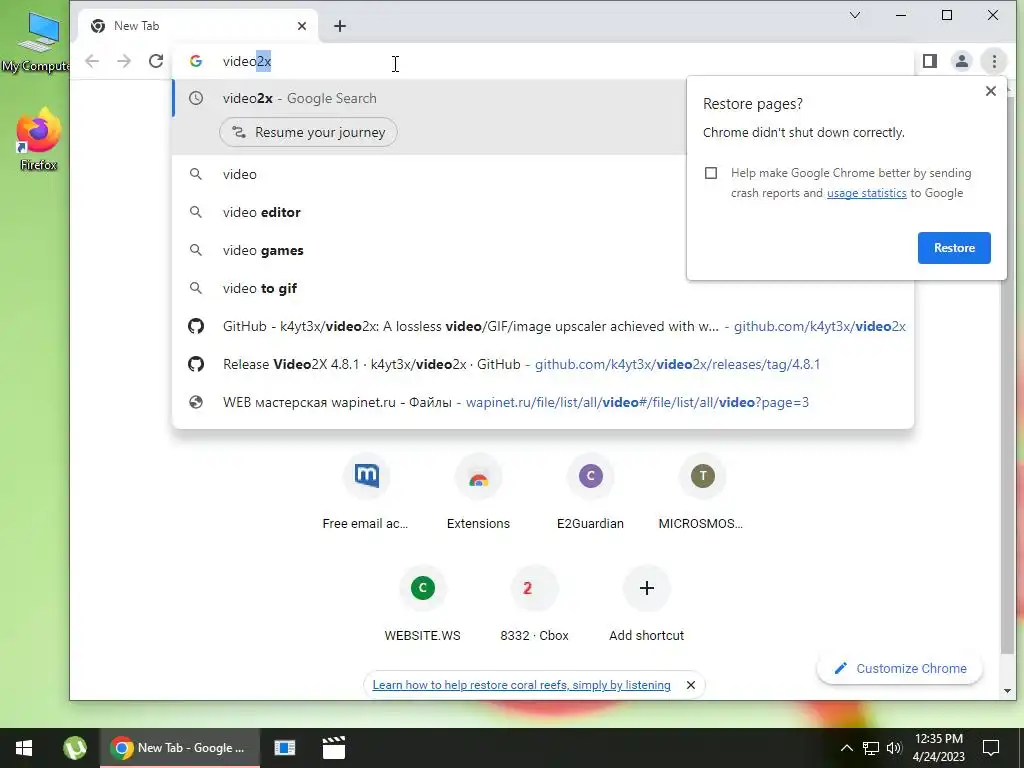Image resolution: width=1024 pixels, height=768 pixels.
Task: Close the New Tab tab
Action: [302, 26]
